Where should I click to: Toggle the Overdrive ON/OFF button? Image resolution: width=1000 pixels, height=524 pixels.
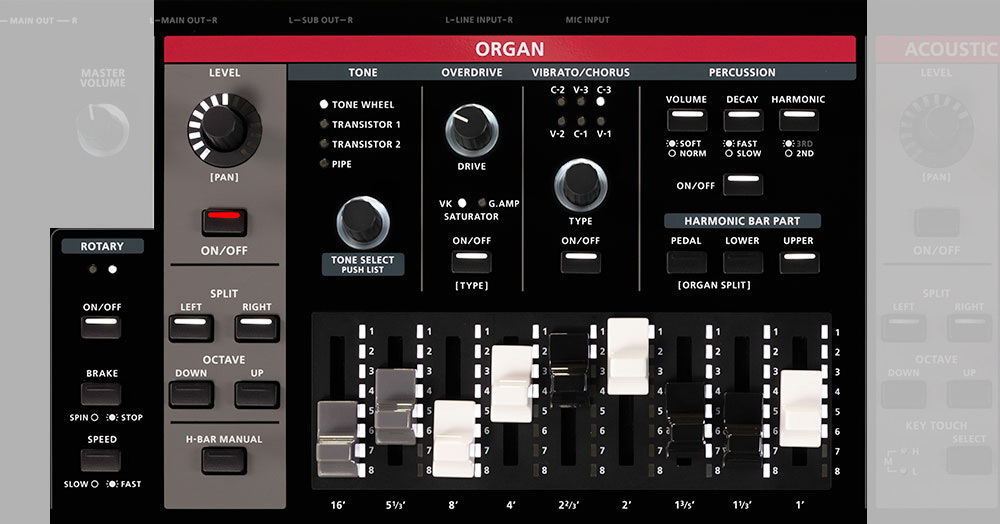(x=471, y=261)
